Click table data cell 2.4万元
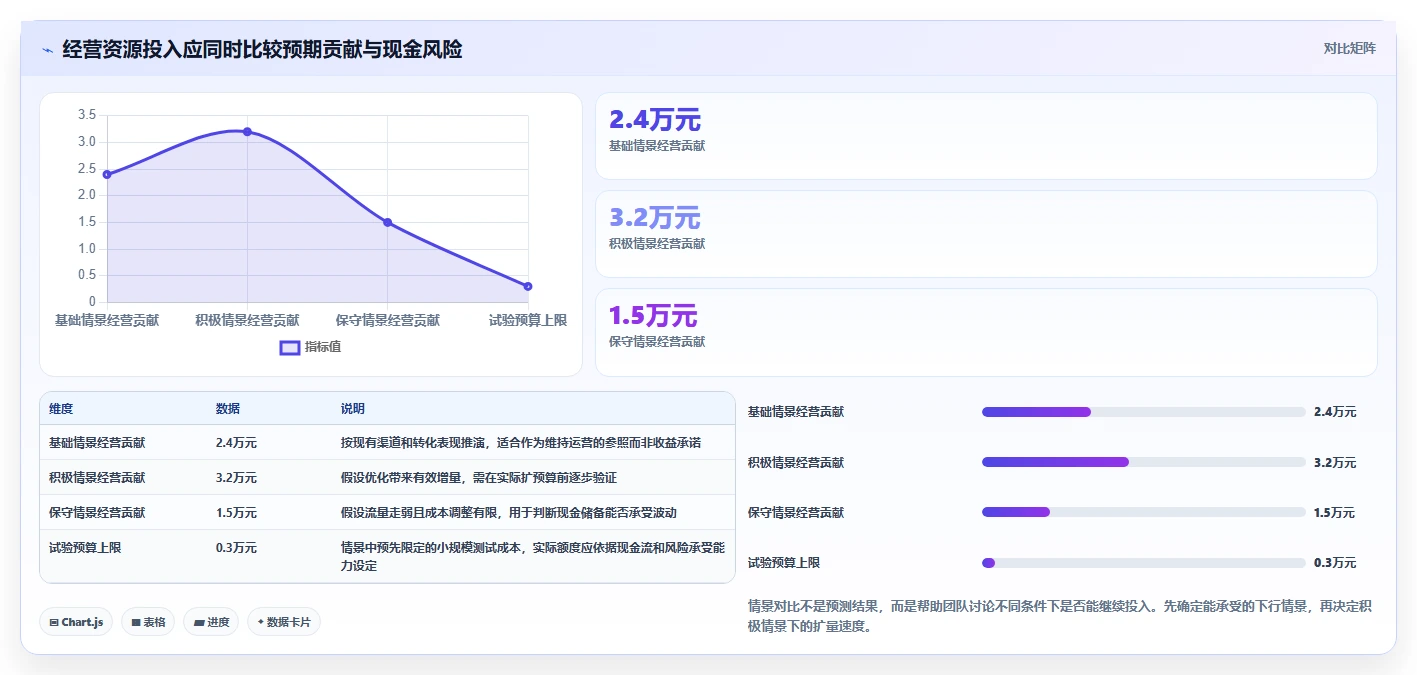Viewport: 1417px width, 675px height. (236, 442)
